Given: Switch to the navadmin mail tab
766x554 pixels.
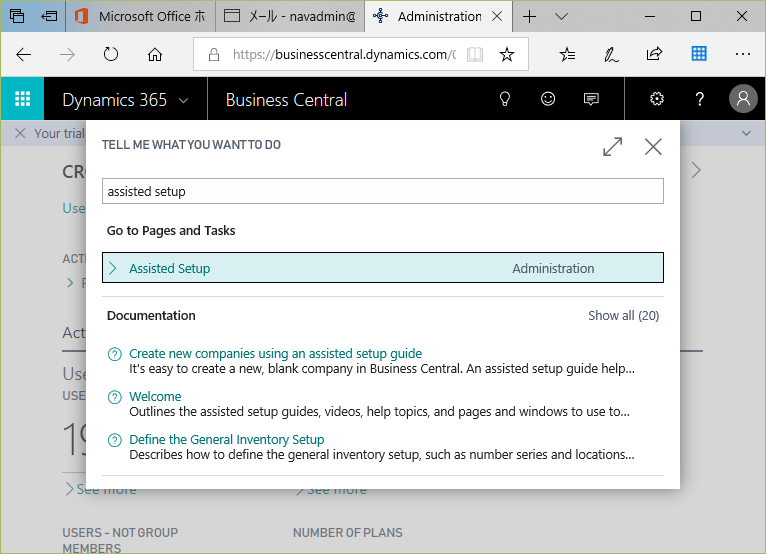Looking at the screenshot, I should coord(290,17).
